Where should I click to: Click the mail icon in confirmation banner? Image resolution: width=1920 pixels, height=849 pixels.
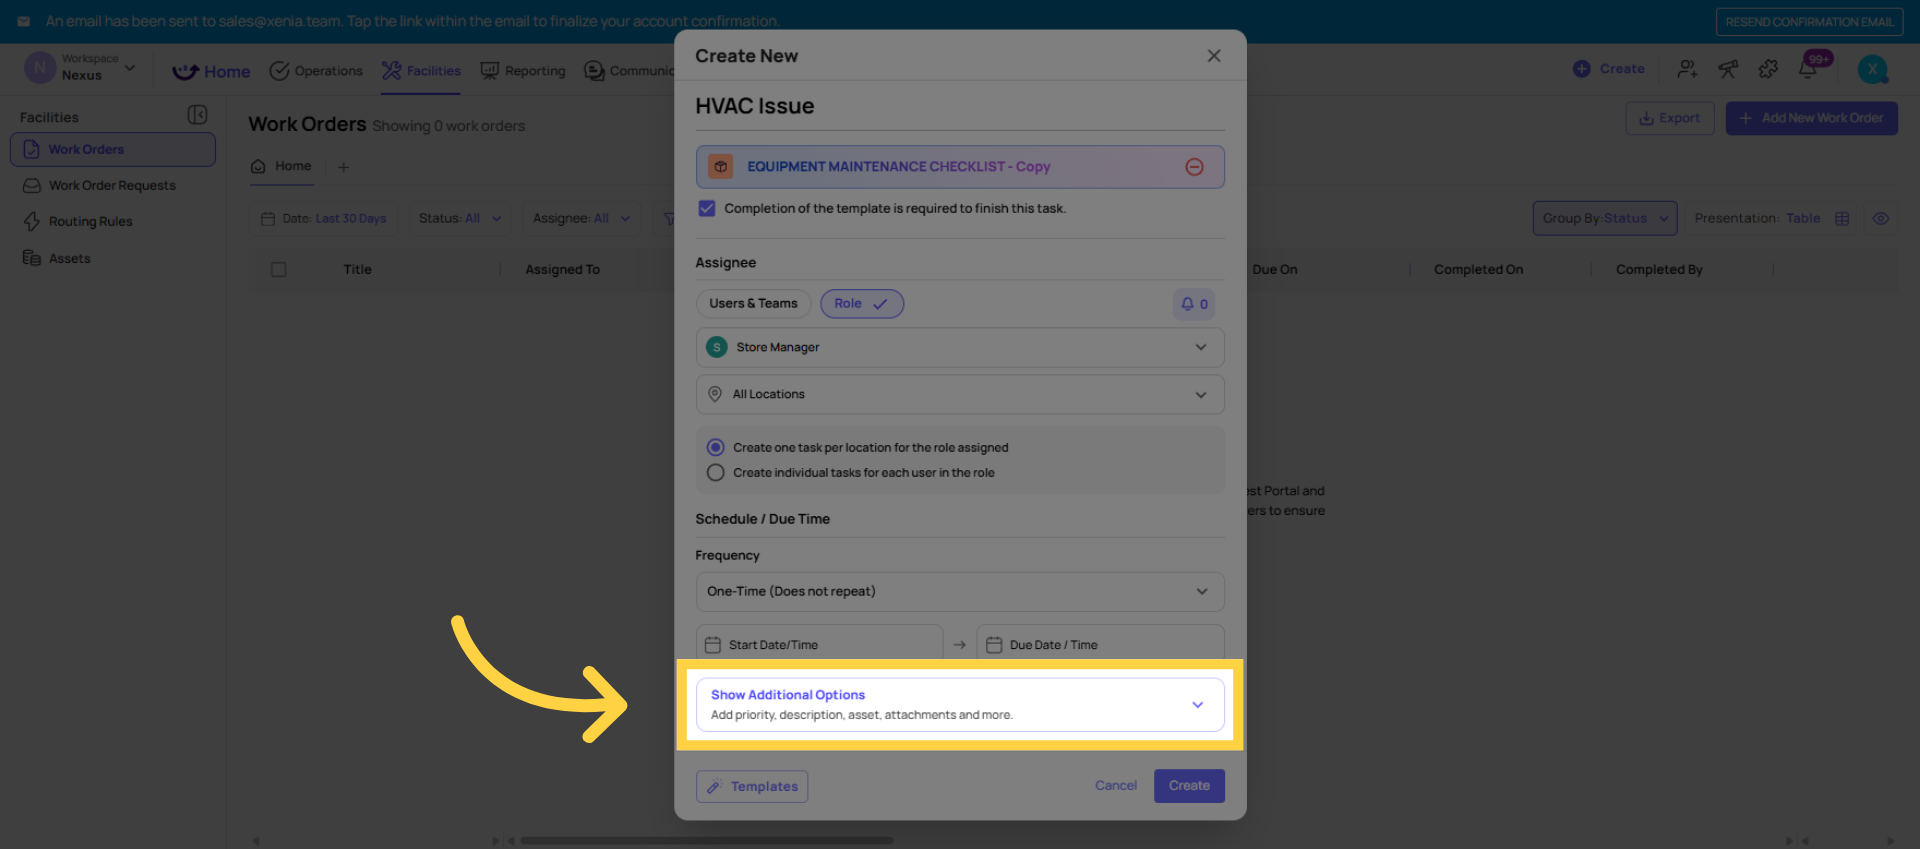point(24,21)
